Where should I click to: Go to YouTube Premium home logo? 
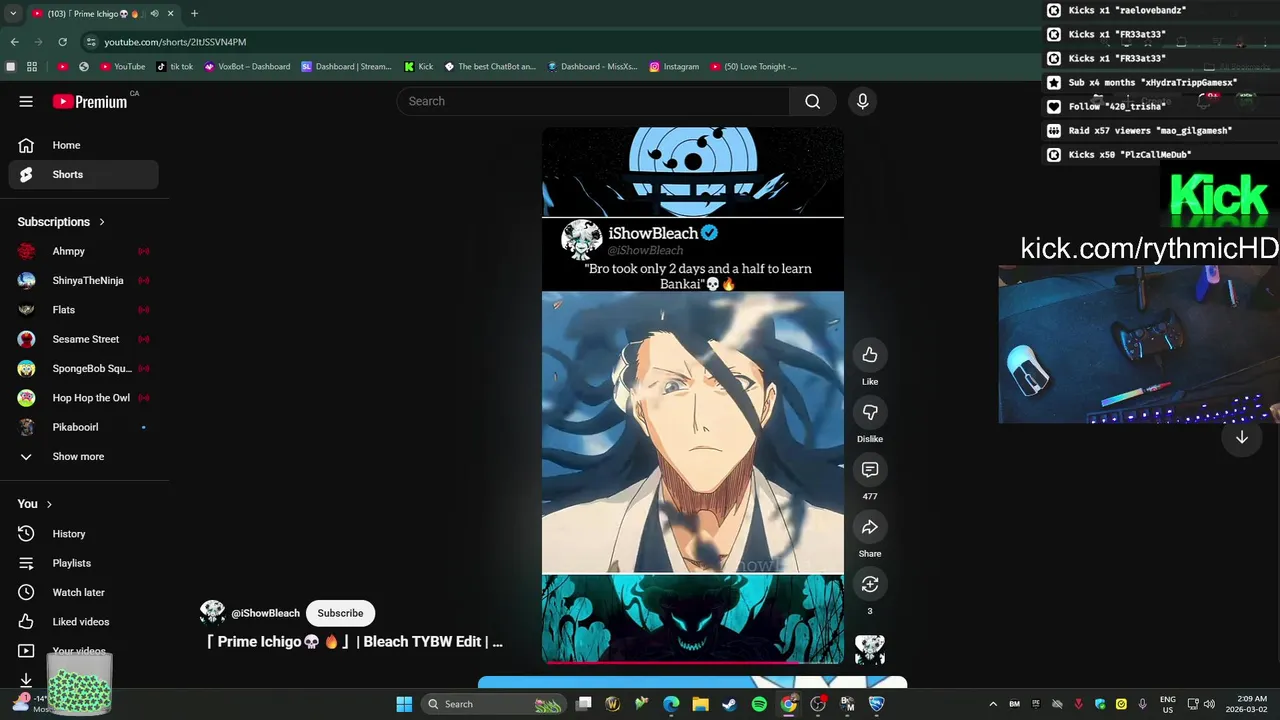(x=90, y=101)
